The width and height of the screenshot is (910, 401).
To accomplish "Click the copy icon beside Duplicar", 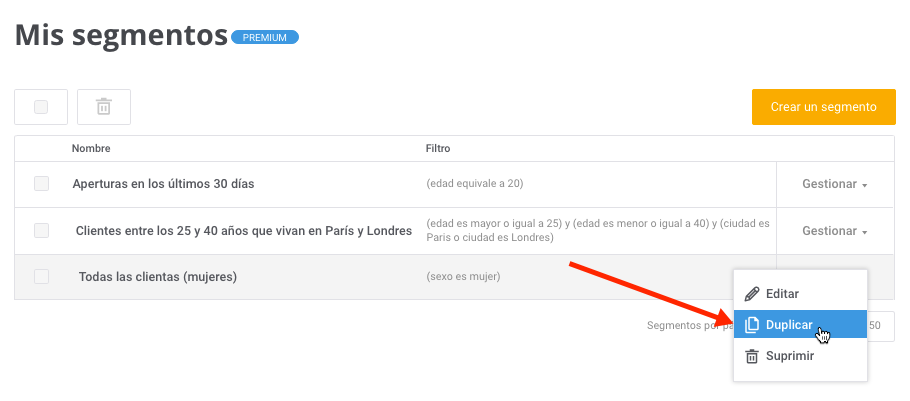I will pyautogui.click(x=752, y=325).
